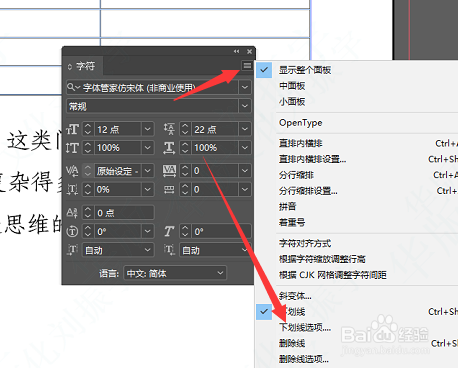
Task: Choose 小面板 from the menu
Action: pos(292,101)
